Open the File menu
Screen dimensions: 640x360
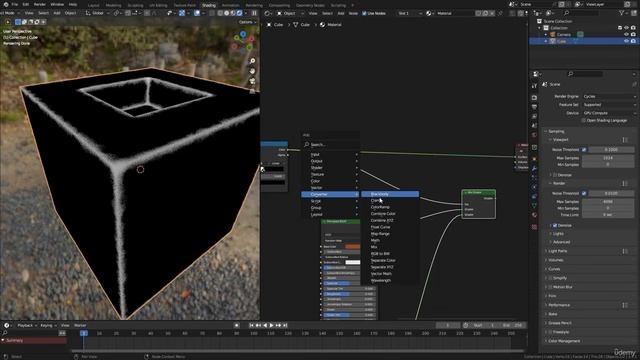coord(15,4)
